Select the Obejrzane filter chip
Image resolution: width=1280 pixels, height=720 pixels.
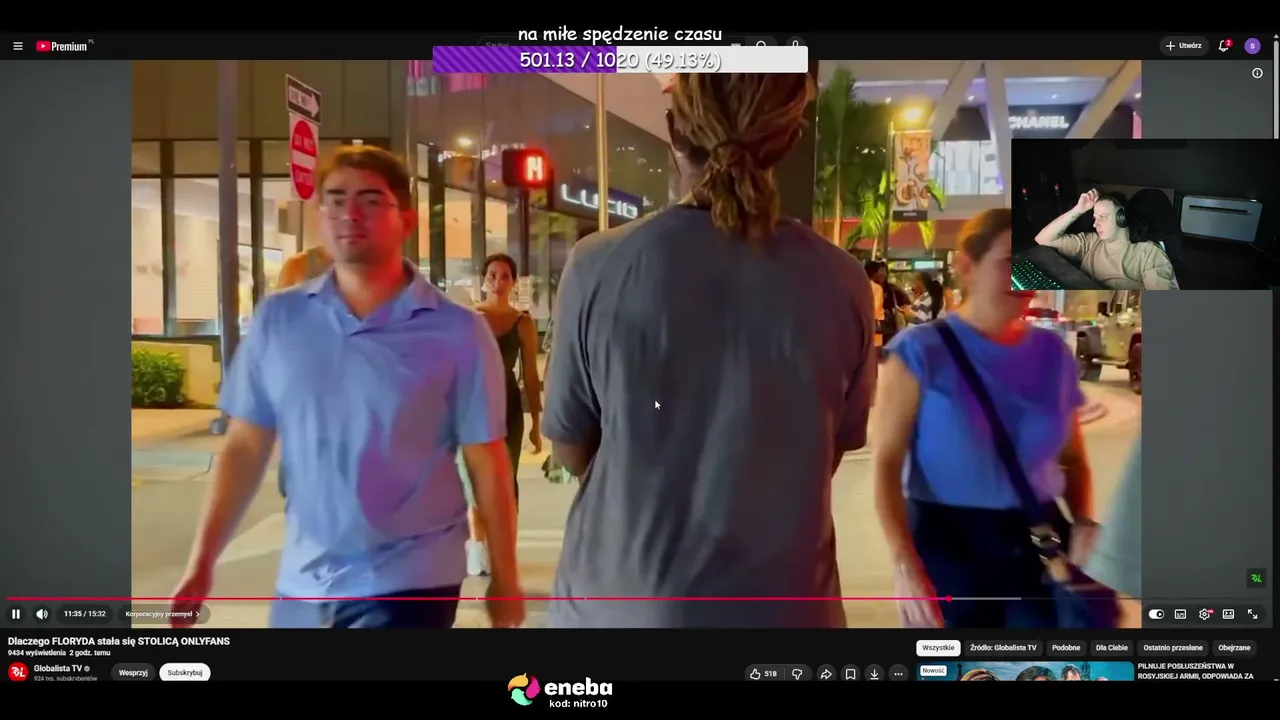(1234, 648)
